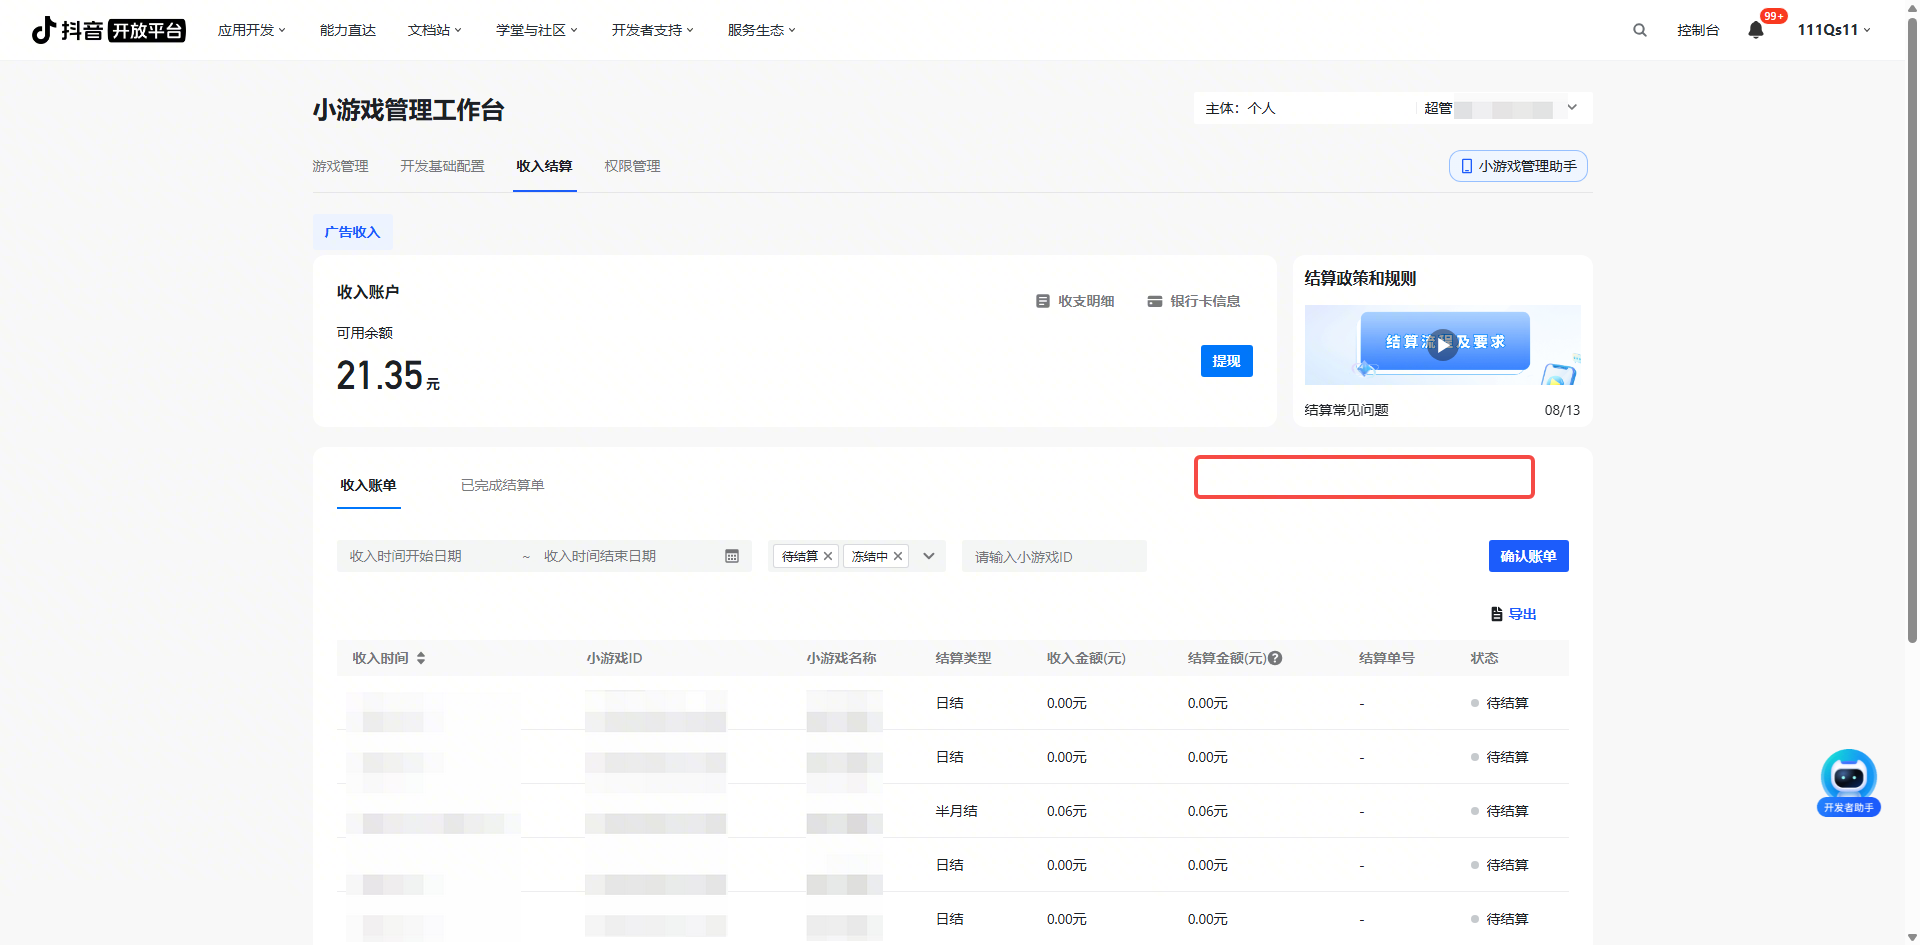Switch to the 已完成结算单 tab

coord(502,485)
